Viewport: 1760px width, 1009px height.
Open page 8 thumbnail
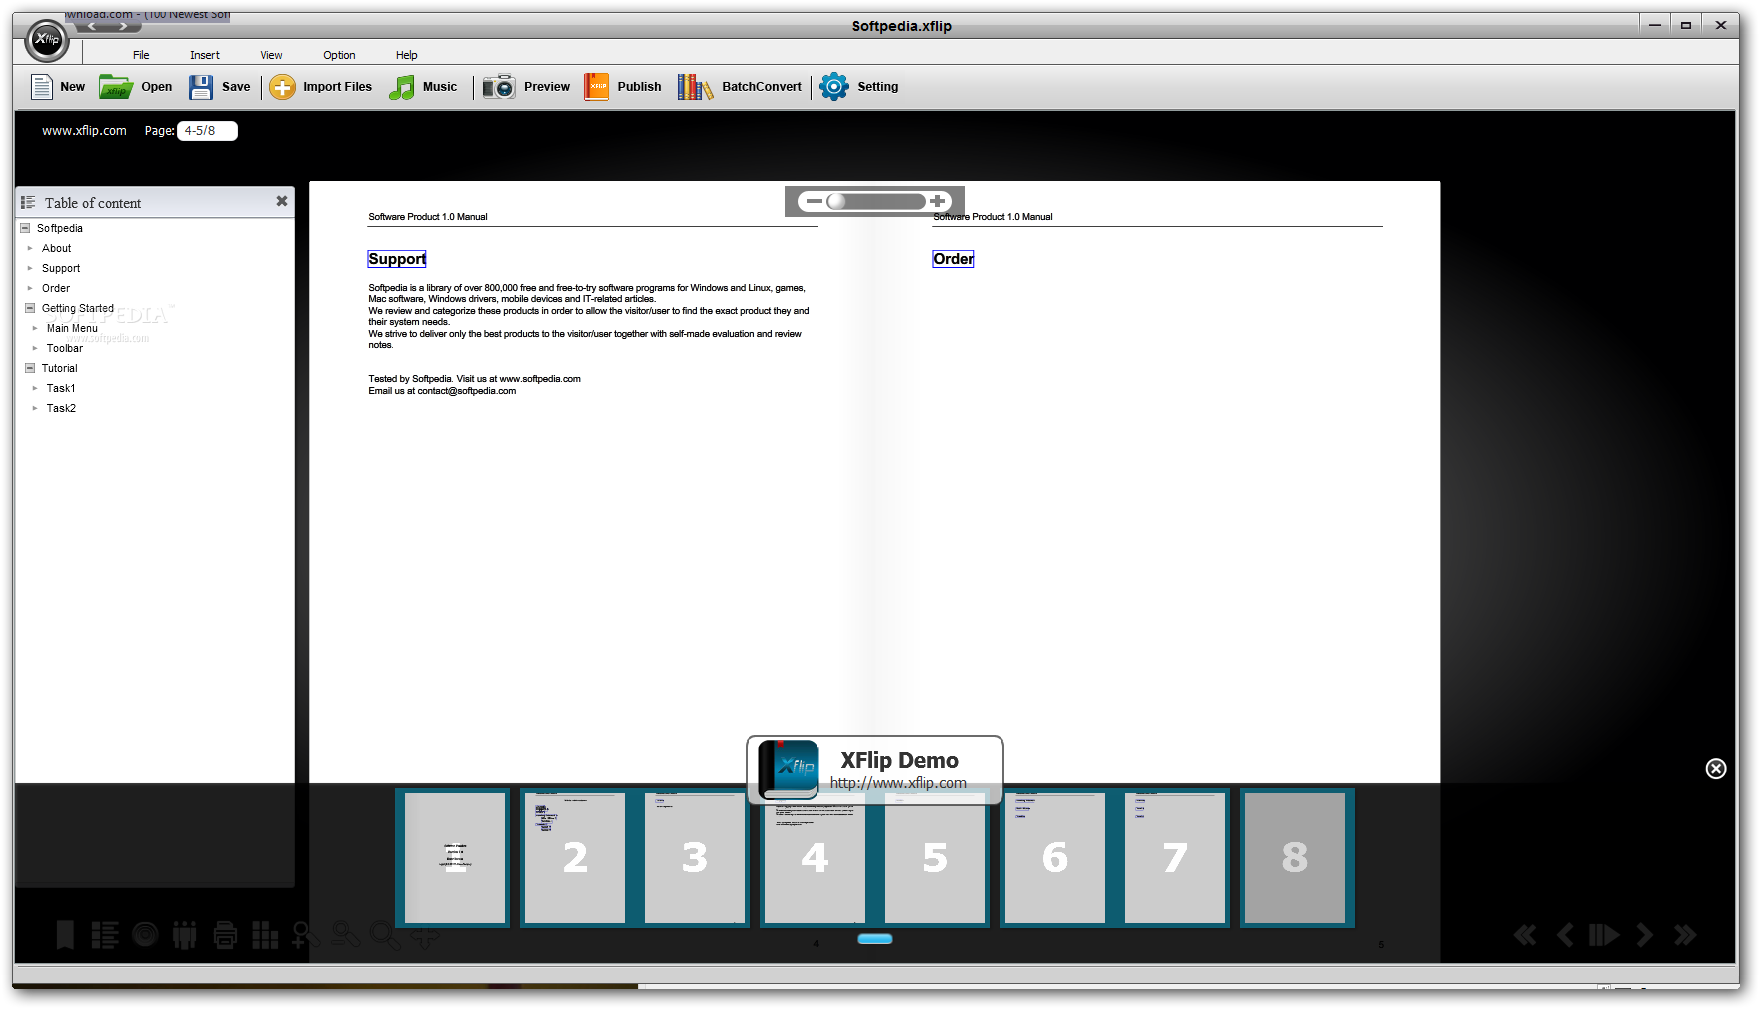click(x=1295, y=857)
